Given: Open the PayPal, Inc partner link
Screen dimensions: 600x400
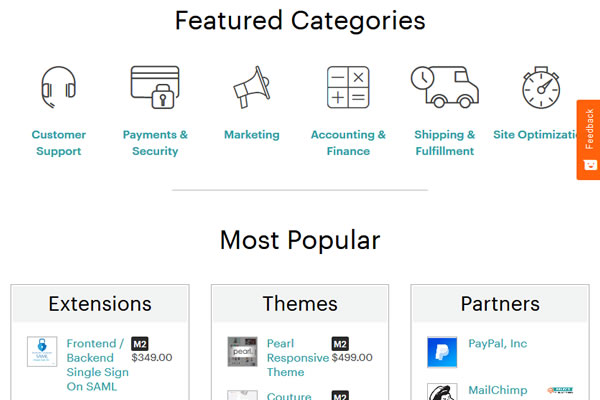Looking at the screenshot, I should click(497, 344).
